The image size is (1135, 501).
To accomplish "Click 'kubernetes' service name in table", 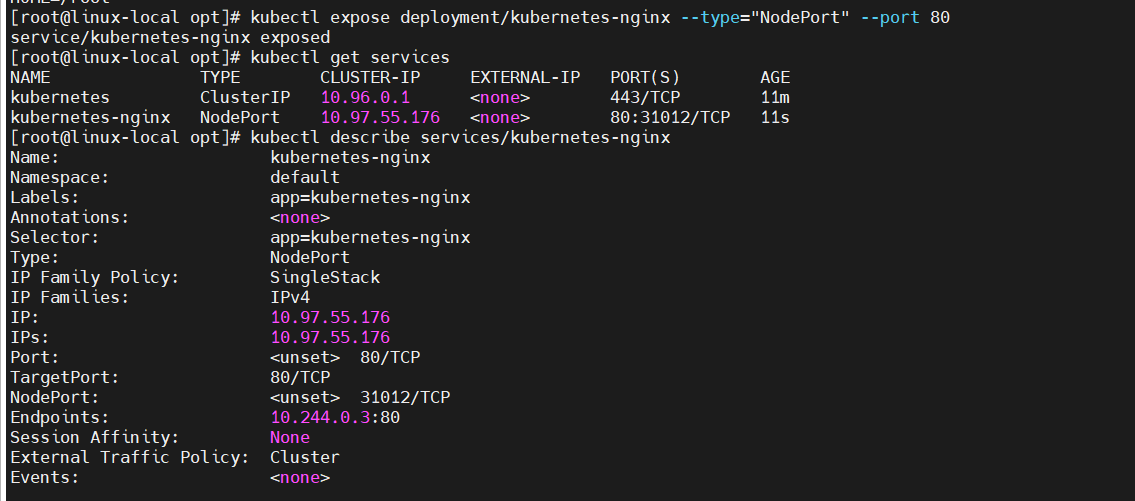I will tap(60, 98).
